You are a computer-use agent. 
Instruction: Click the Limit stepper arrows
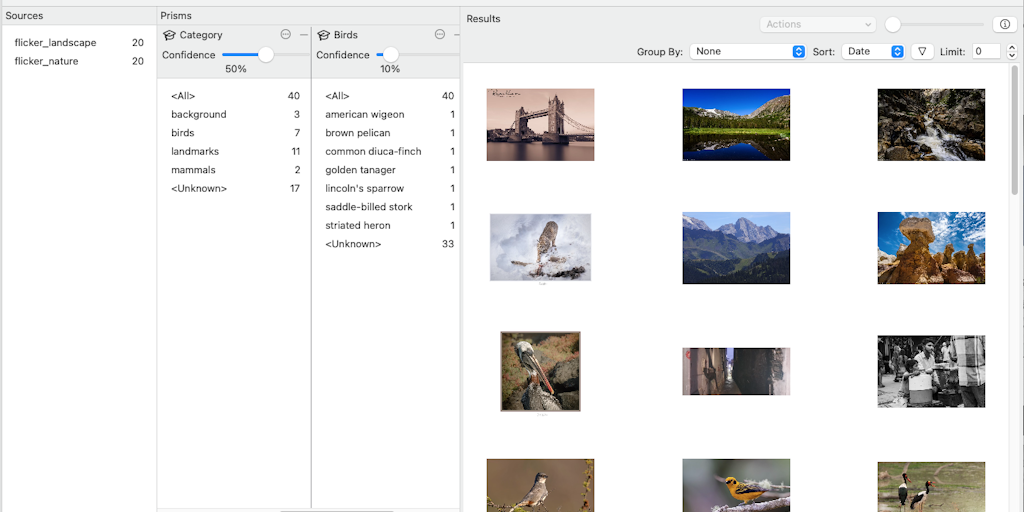click(x=1011, y=51)
